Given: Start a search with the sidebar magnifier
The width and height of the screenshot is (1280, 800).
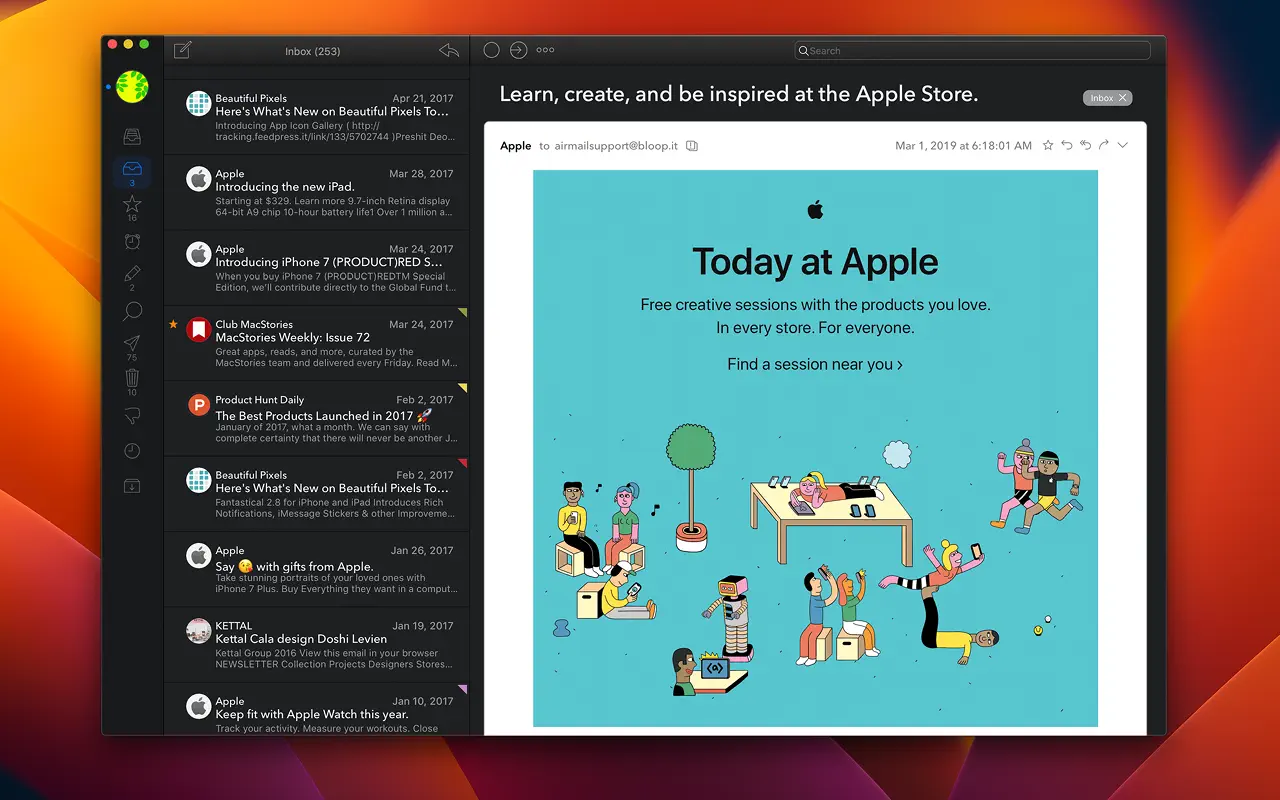Looking at the screenshot, I should tap(132, 311).
